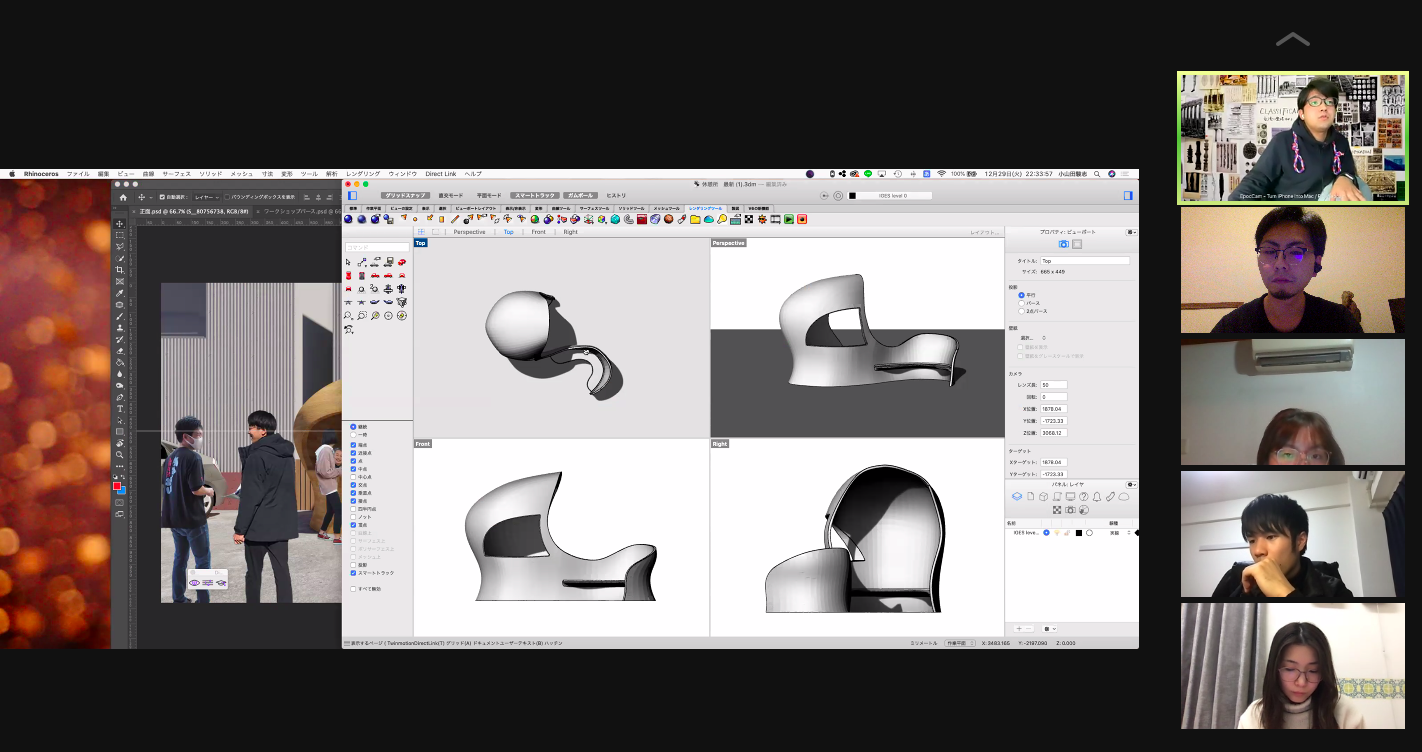Select the Photoshop Zoom tool
Viewport: 1422px width, 752px height.
tap(120, 455)
